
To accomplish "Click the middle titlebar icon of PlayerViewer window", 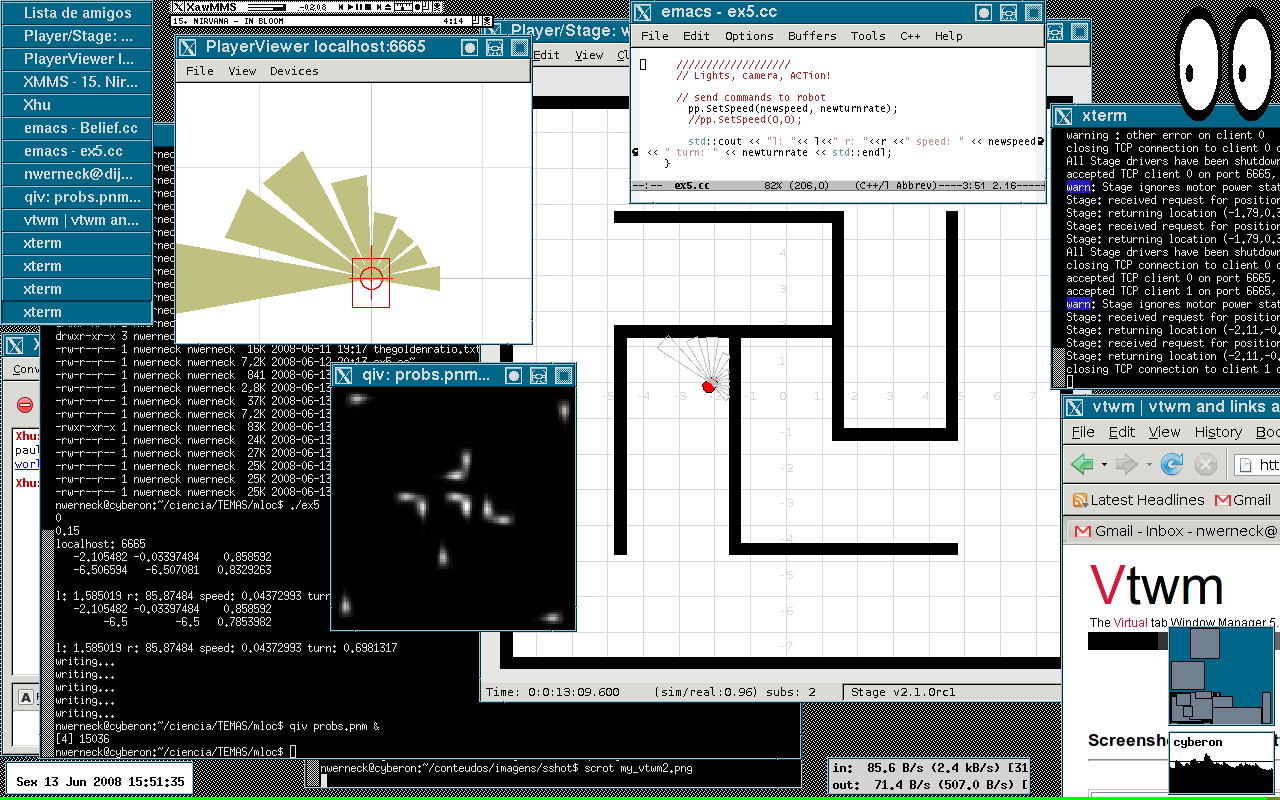I will click(495, 47).
